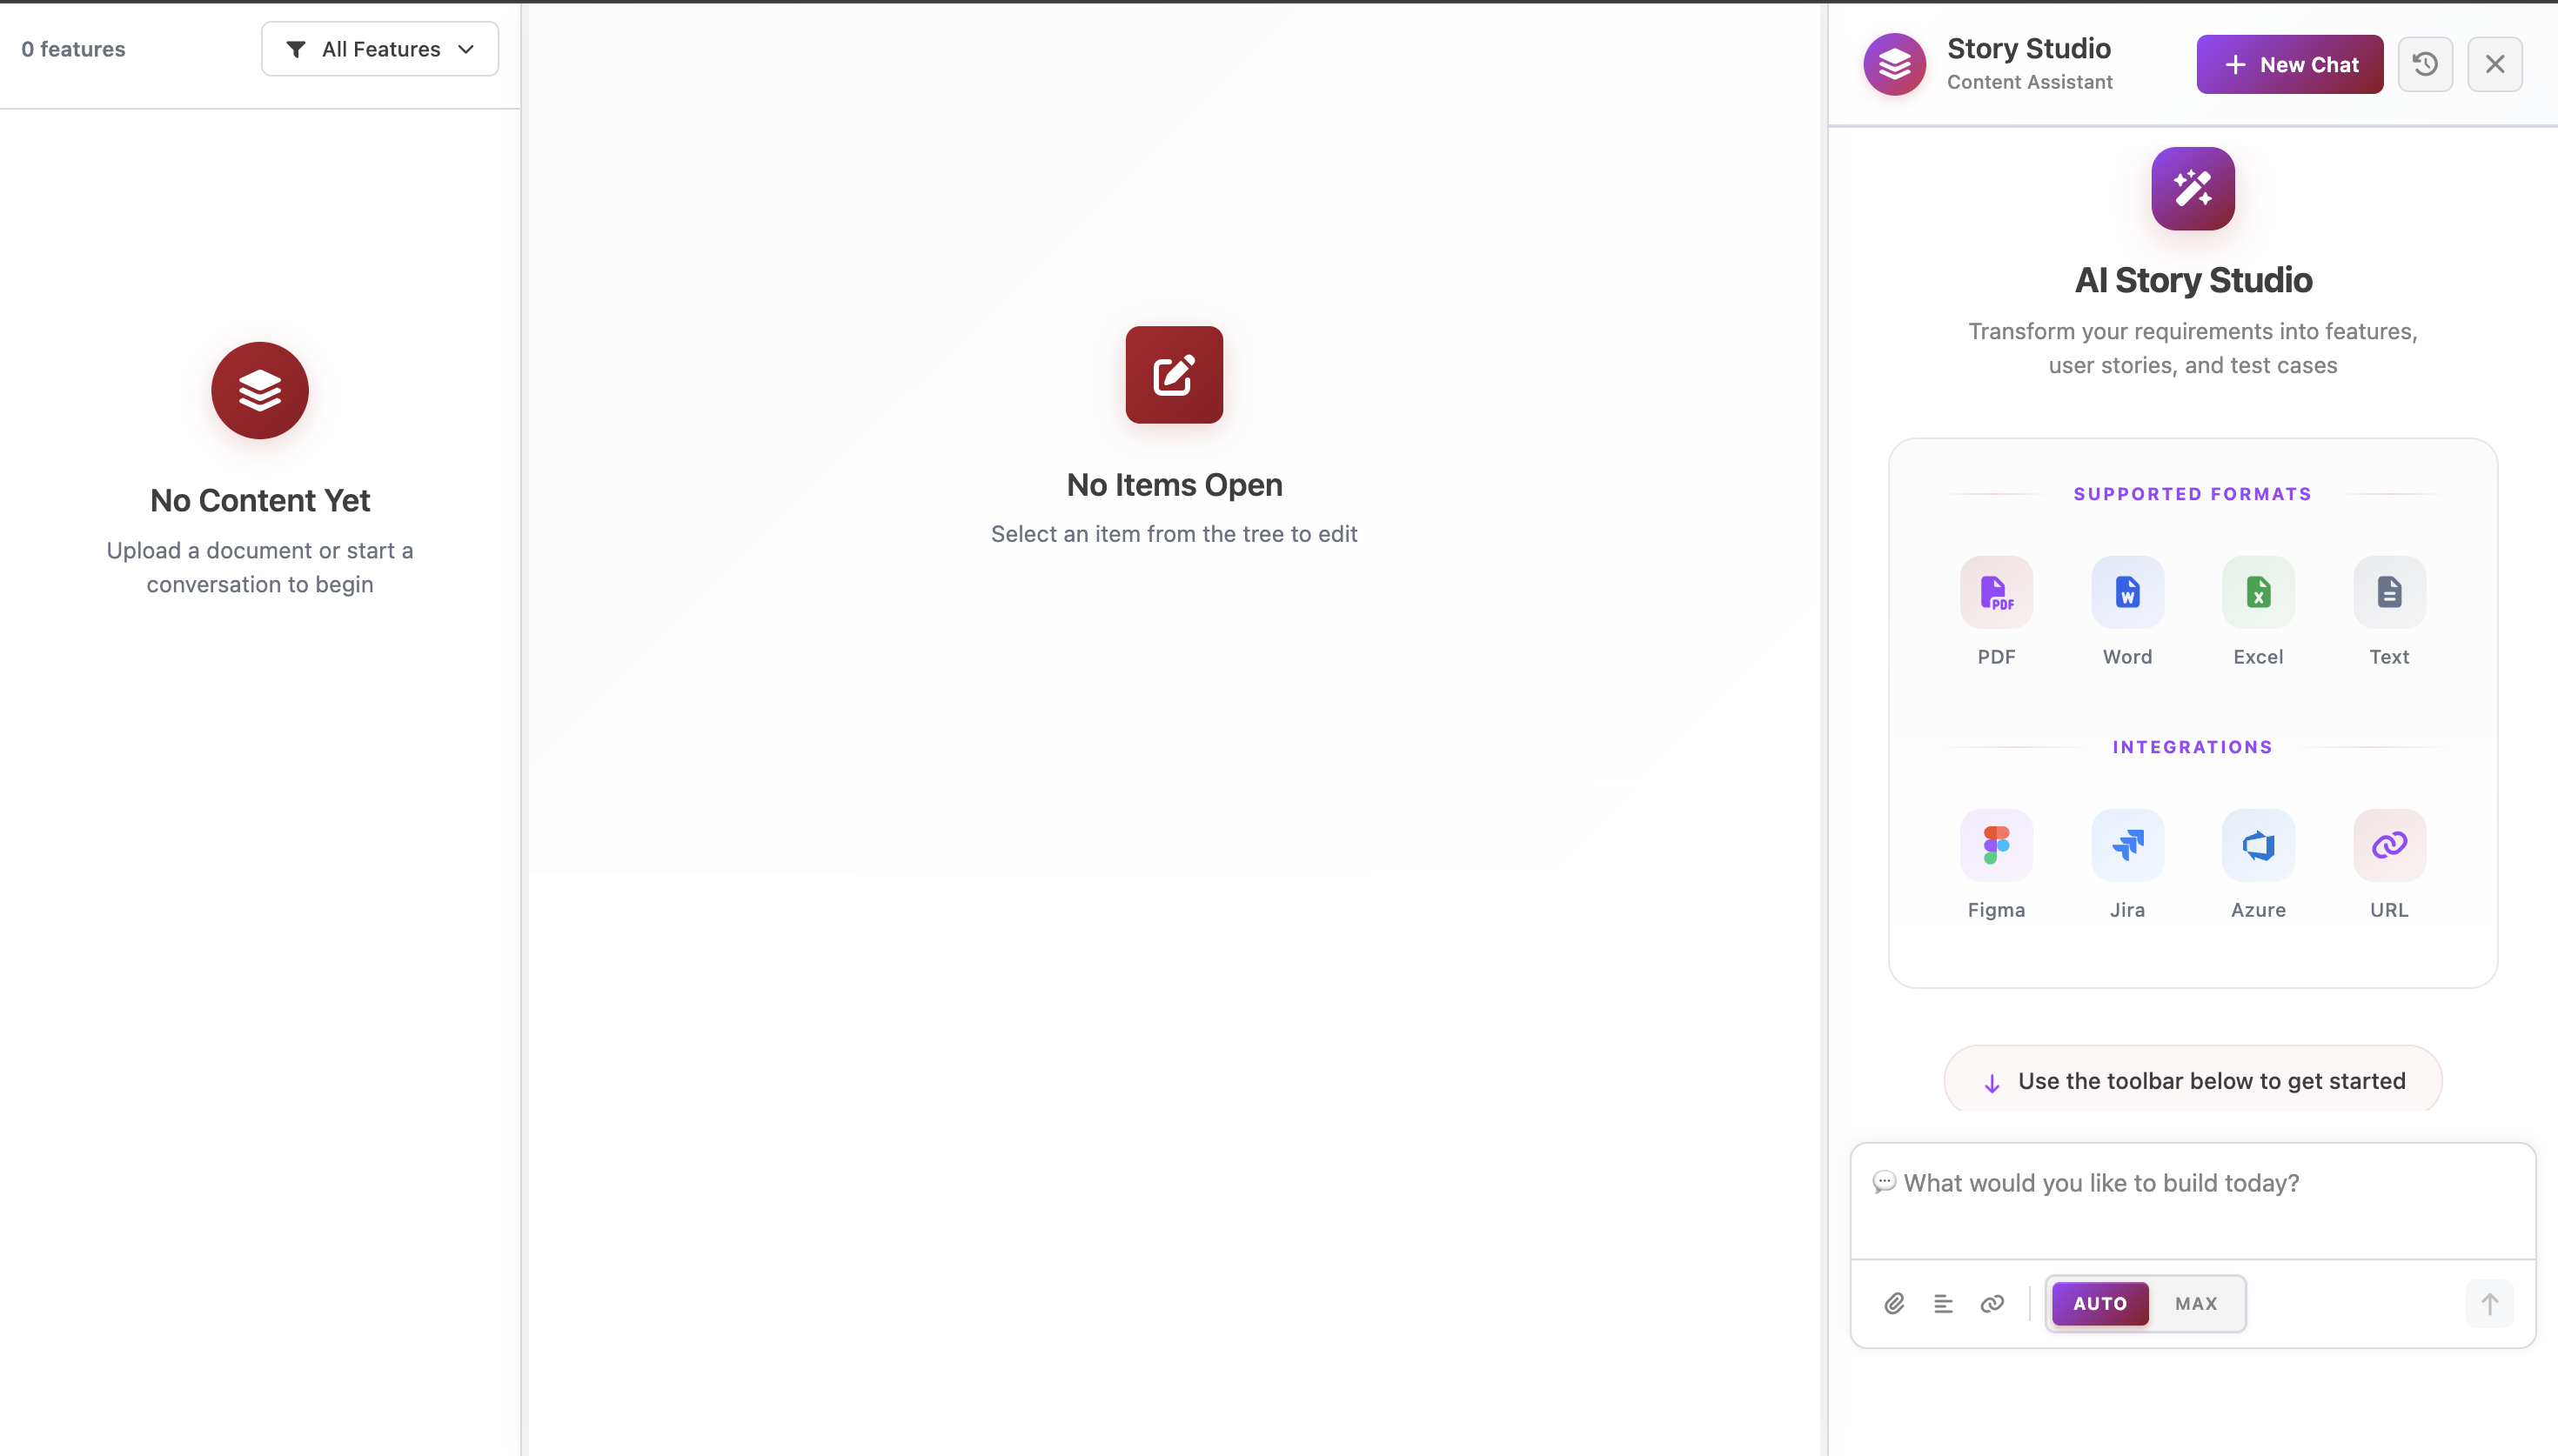Click the Jira integration icon
This screenshot has height=1456, width=2558.
tap(2127, 845)
